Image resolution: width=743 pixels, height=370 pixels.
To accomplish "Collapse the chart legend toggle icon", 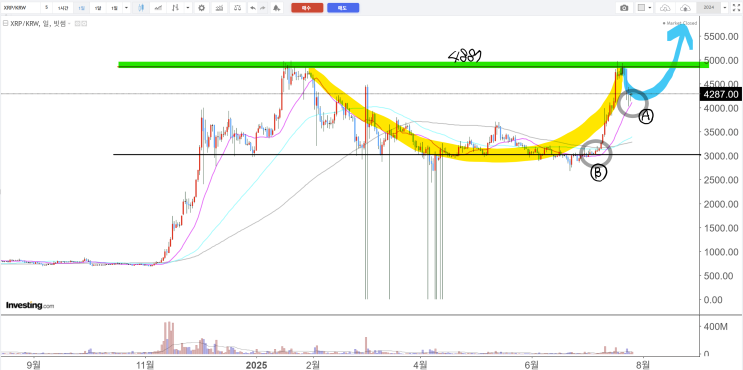I will coord(5,23).
